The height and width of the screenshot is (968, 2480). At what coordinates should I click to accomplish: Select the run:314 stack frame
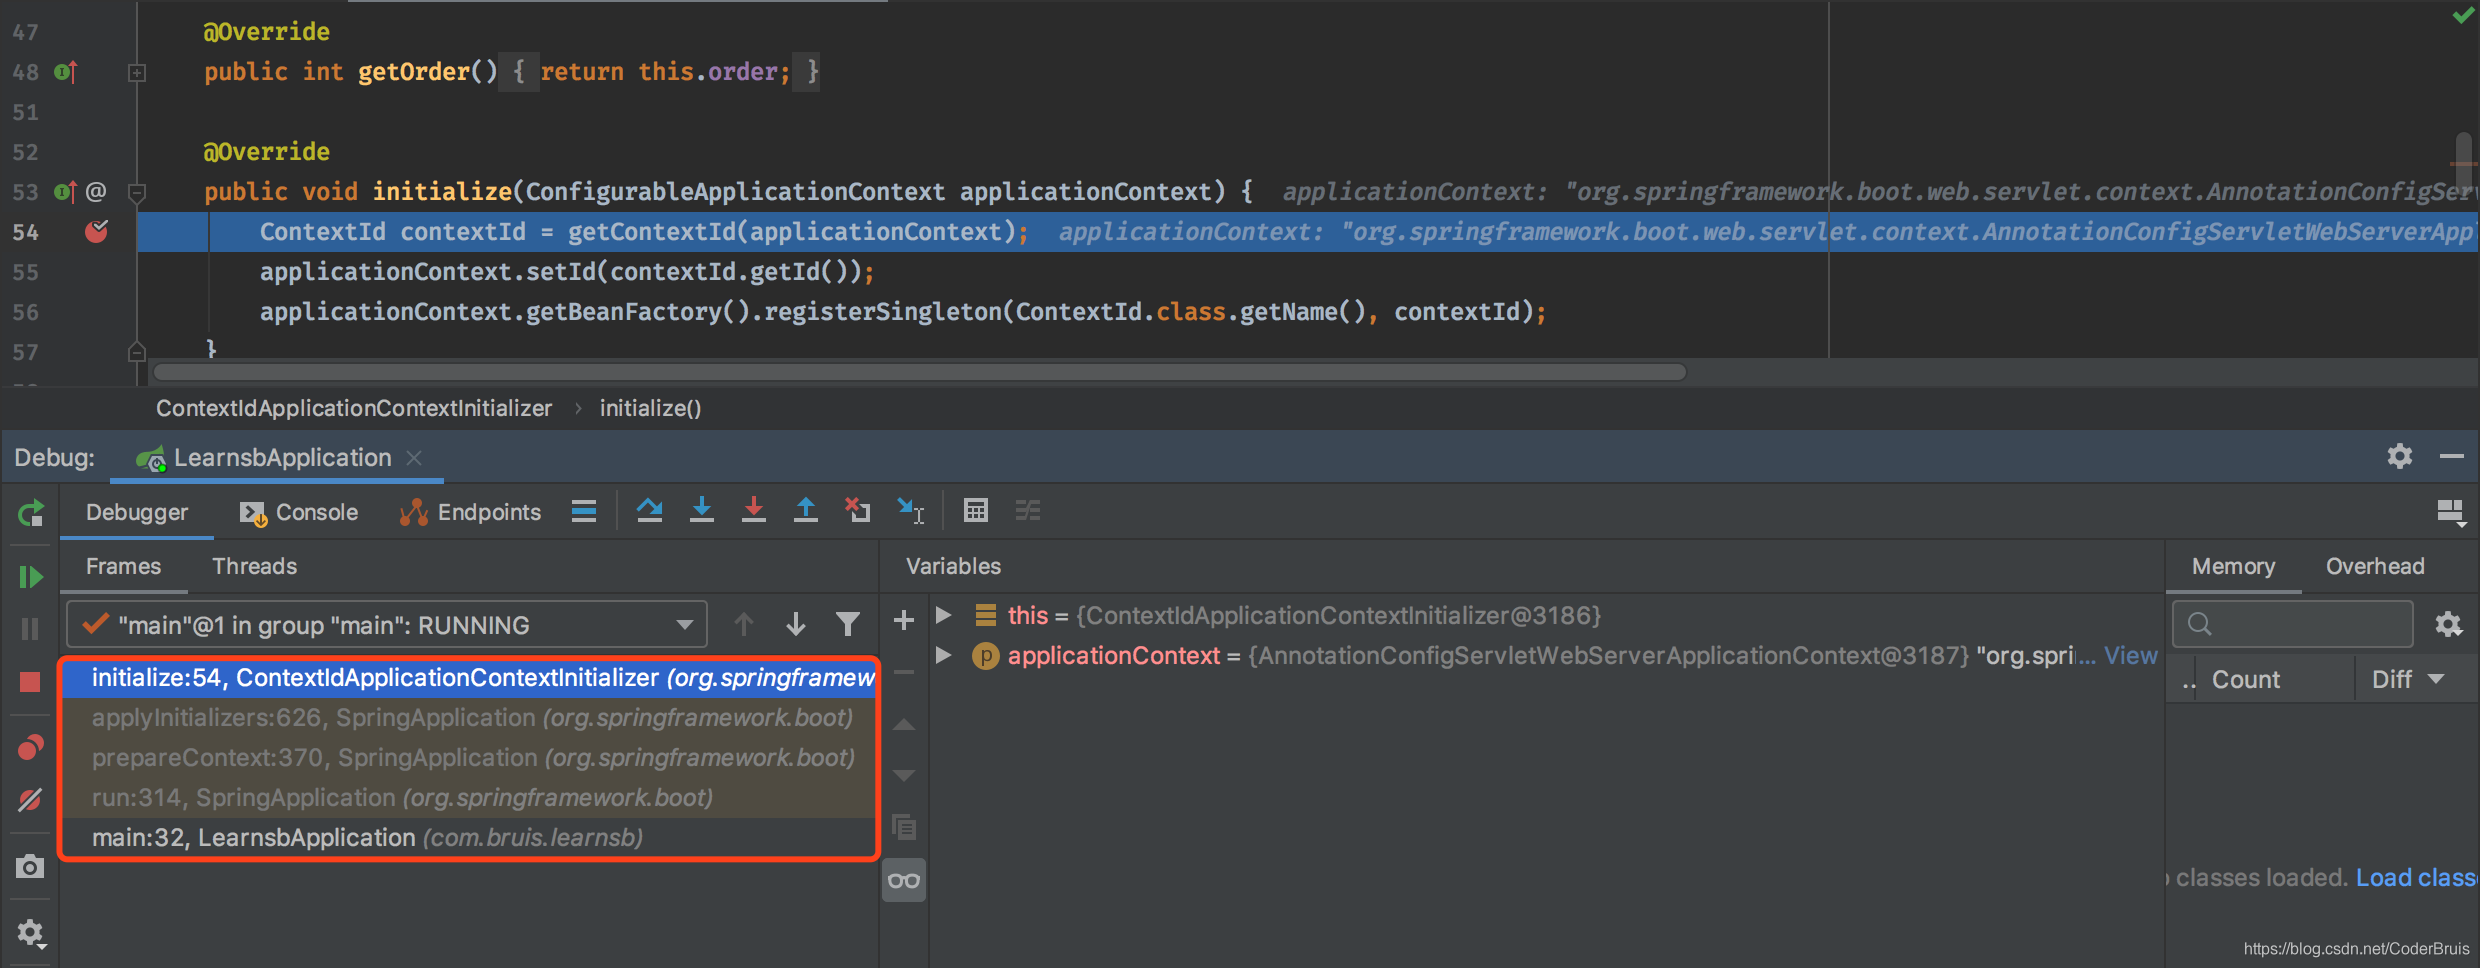469,798
